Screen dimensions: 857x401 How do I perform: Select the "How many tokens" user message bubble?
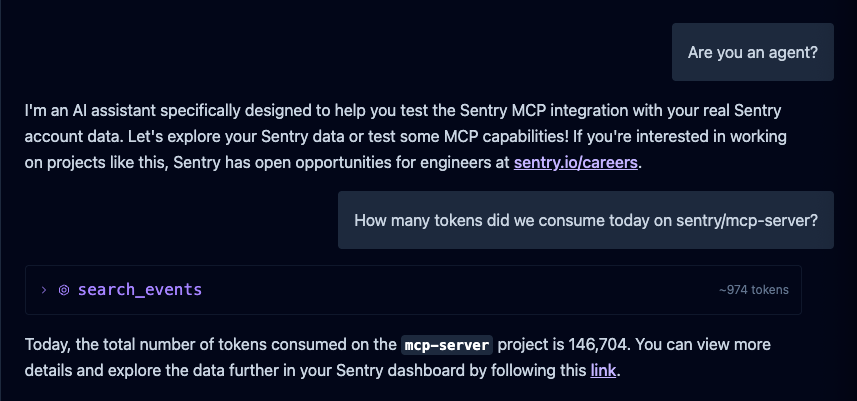click(x=586, y=220)
